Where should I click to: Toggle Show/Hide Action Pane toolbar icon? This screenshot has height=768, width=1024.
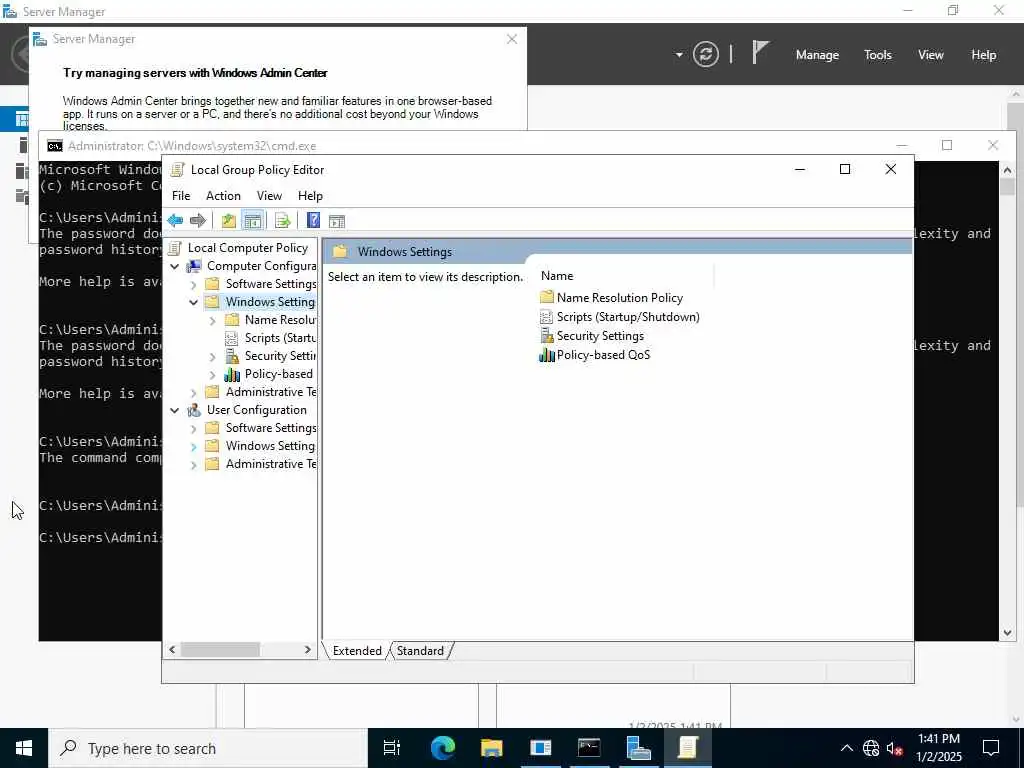337,221
